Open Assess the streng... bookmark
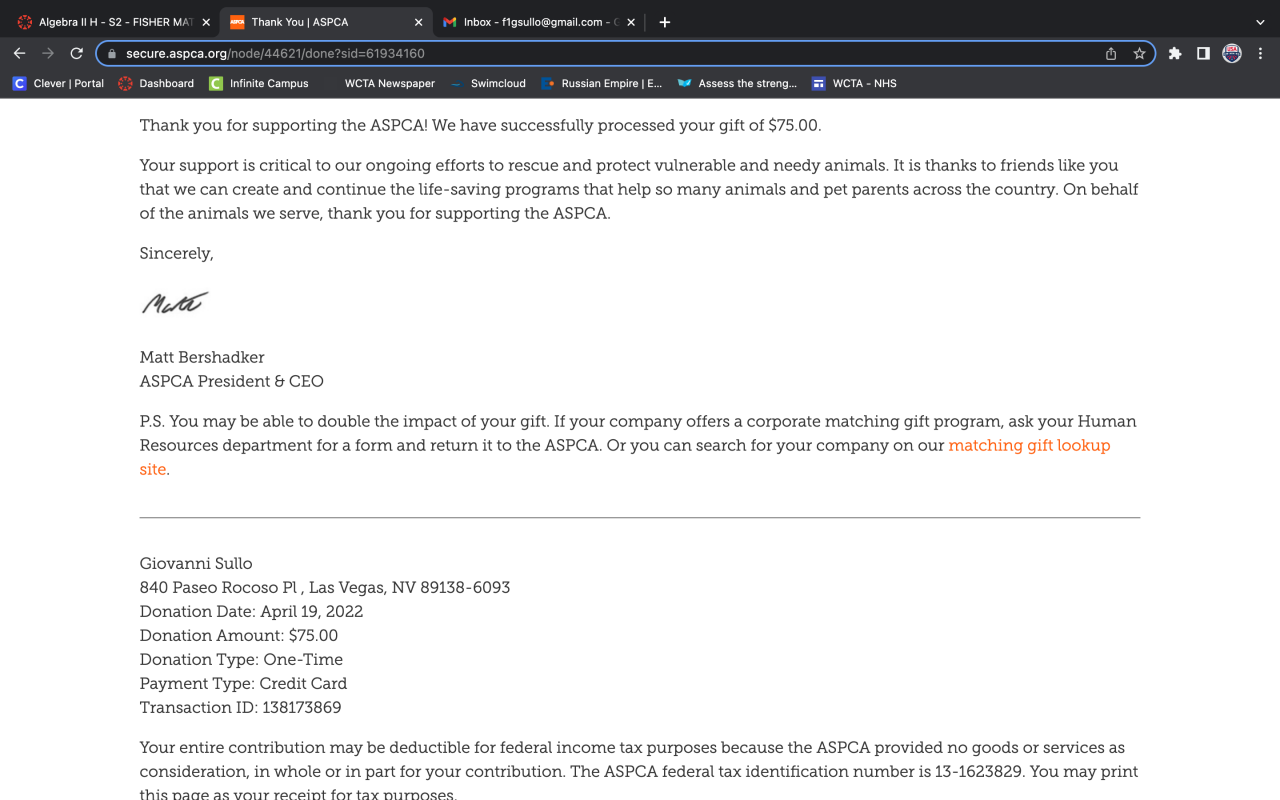The width and height of the screenshot is (1280, 800). pyautogui.click(x=737, y=84)
